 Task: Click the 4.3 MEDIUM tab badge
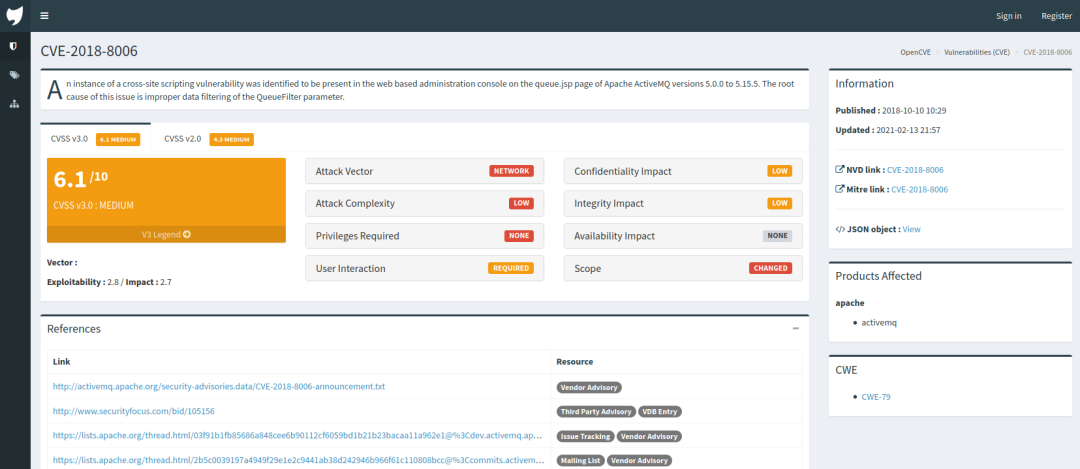tap(231, 139)
